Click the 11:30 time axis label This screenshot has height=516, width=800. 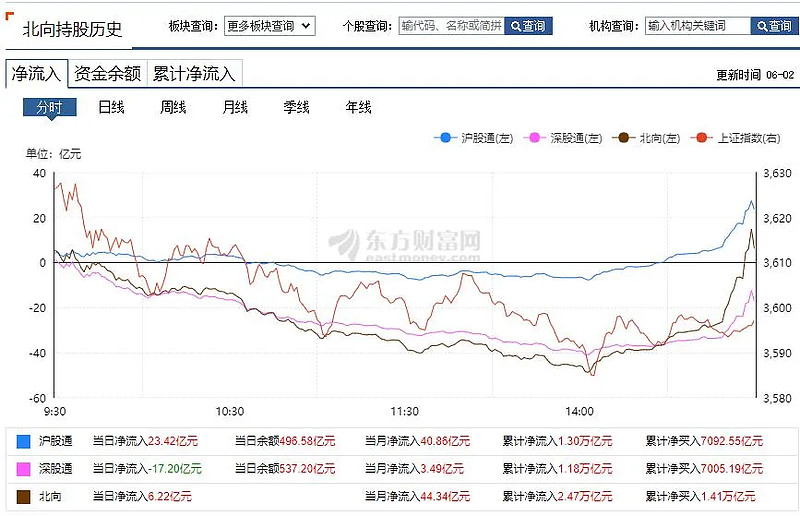405,411
